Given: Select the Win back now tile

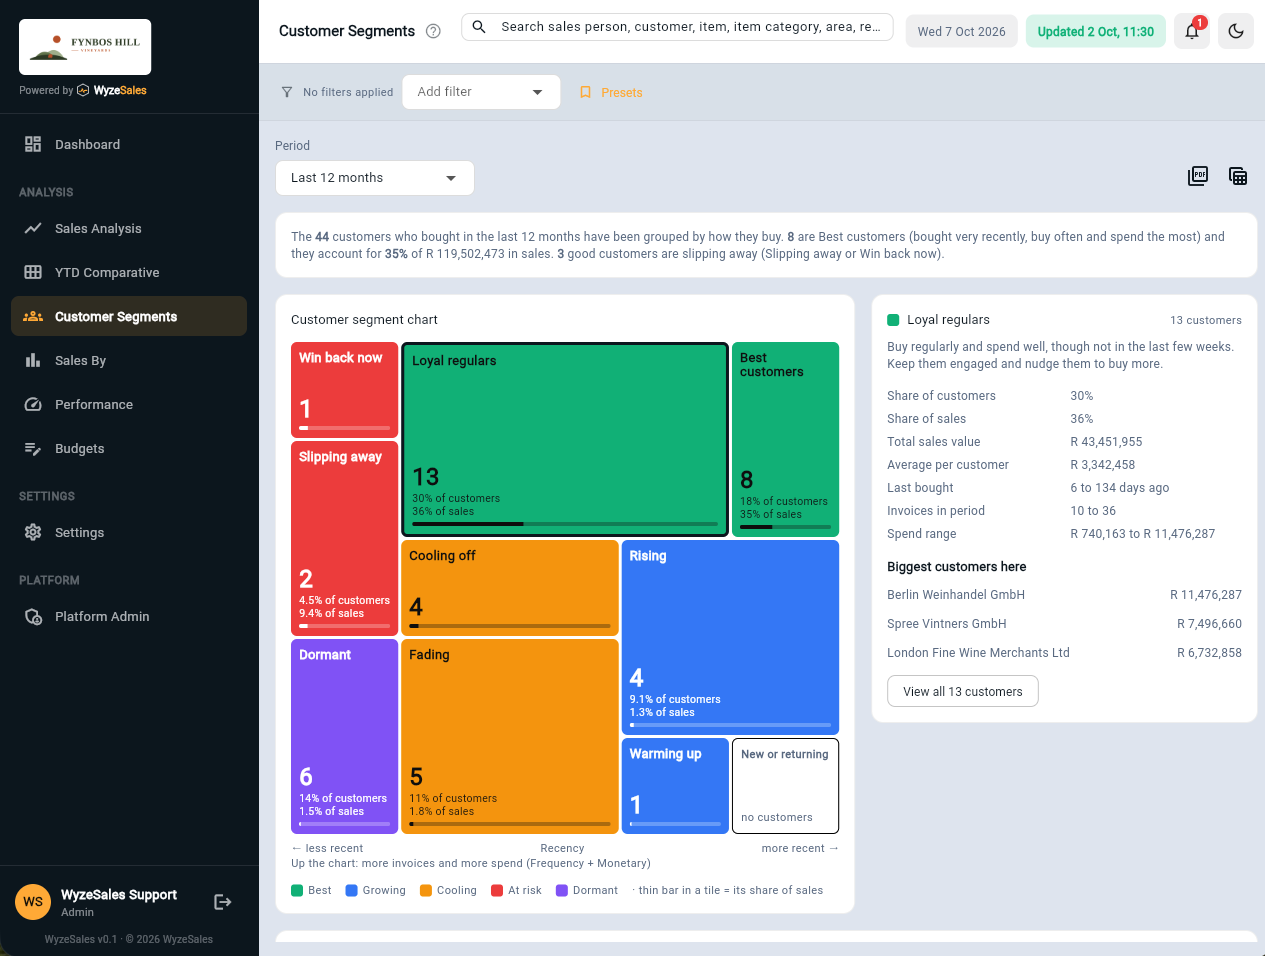Looking at the screenshot, I should point(345,390).
